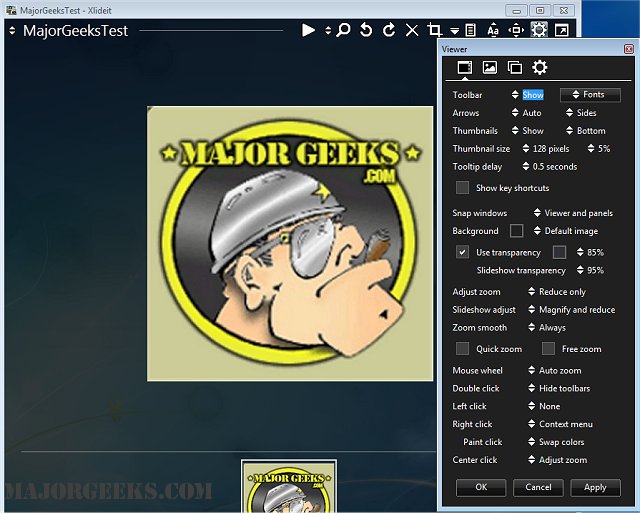Pick the Background color swatch
The height and width of the screenshot is (513, 640).
tap(516, 231)
